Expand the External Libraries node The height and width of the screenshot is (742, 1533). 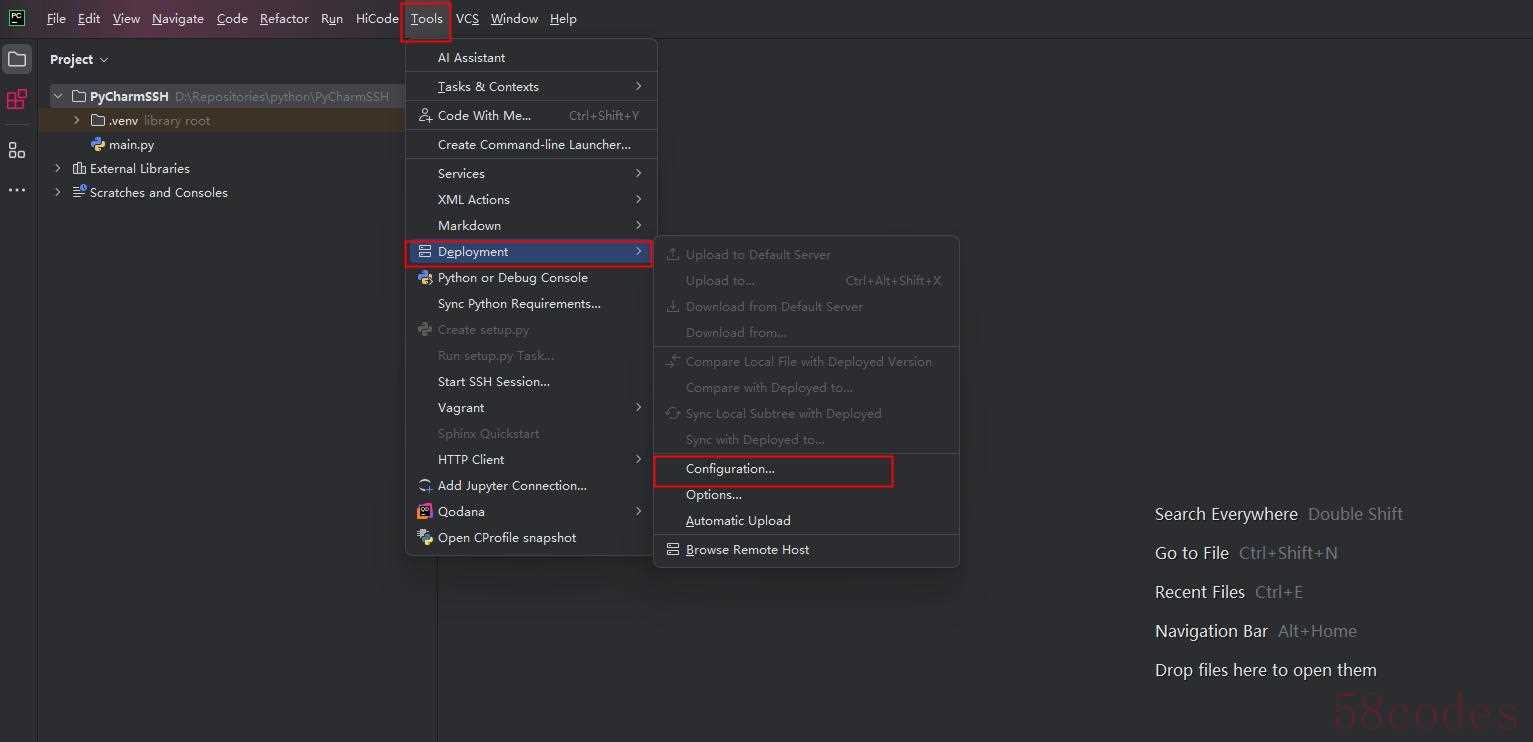(x=58, y=169)
